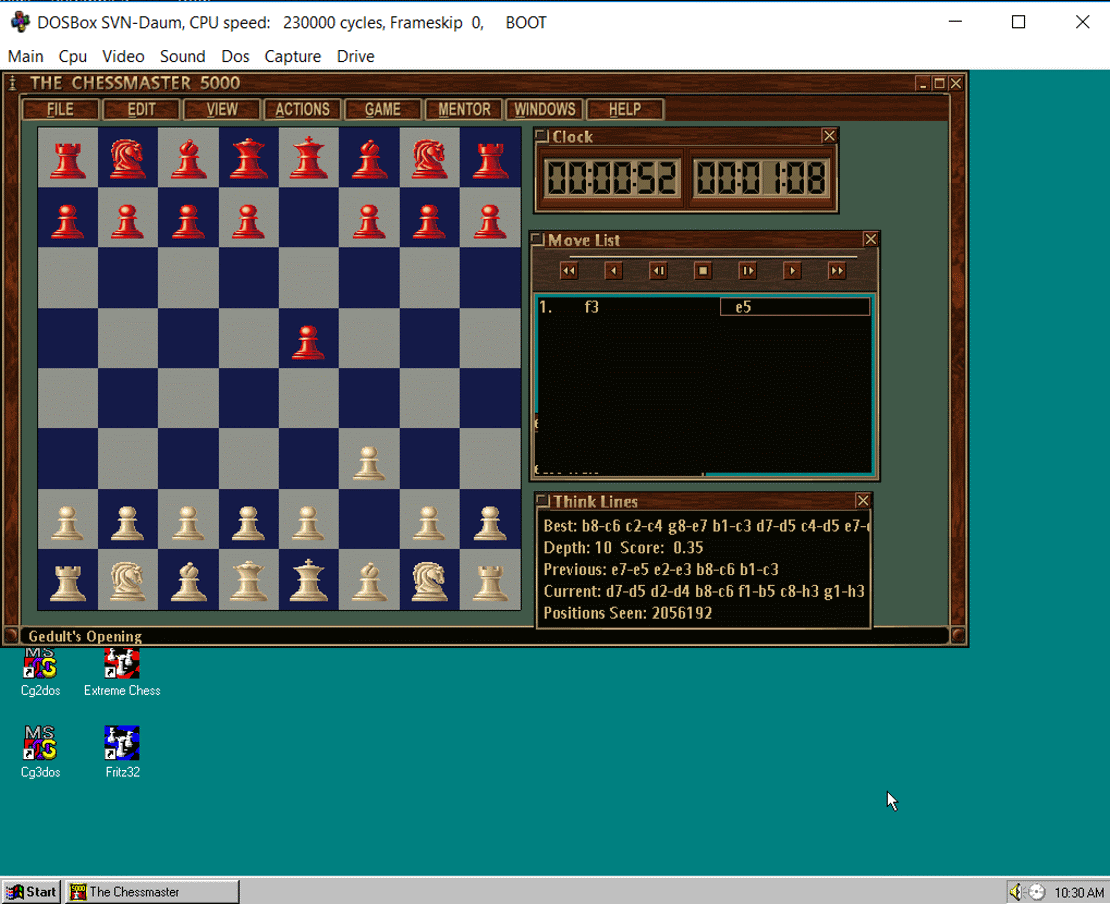Image resolution: width=1110 pixels, height=904 pixels.
Task: Click the empty d4 square
Action: point(248,399)
